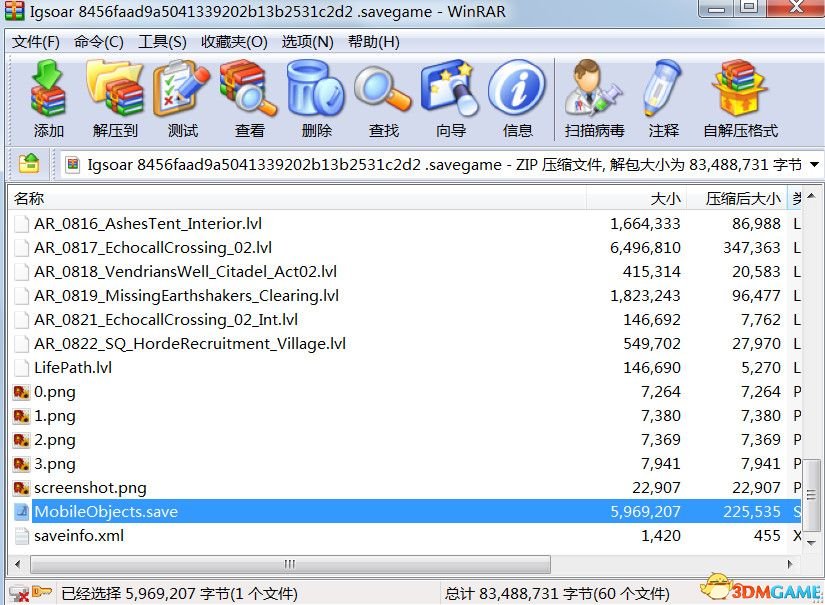825x605 pixels.
Task: Open the 选项(N) menu
Action: point(307,42)
